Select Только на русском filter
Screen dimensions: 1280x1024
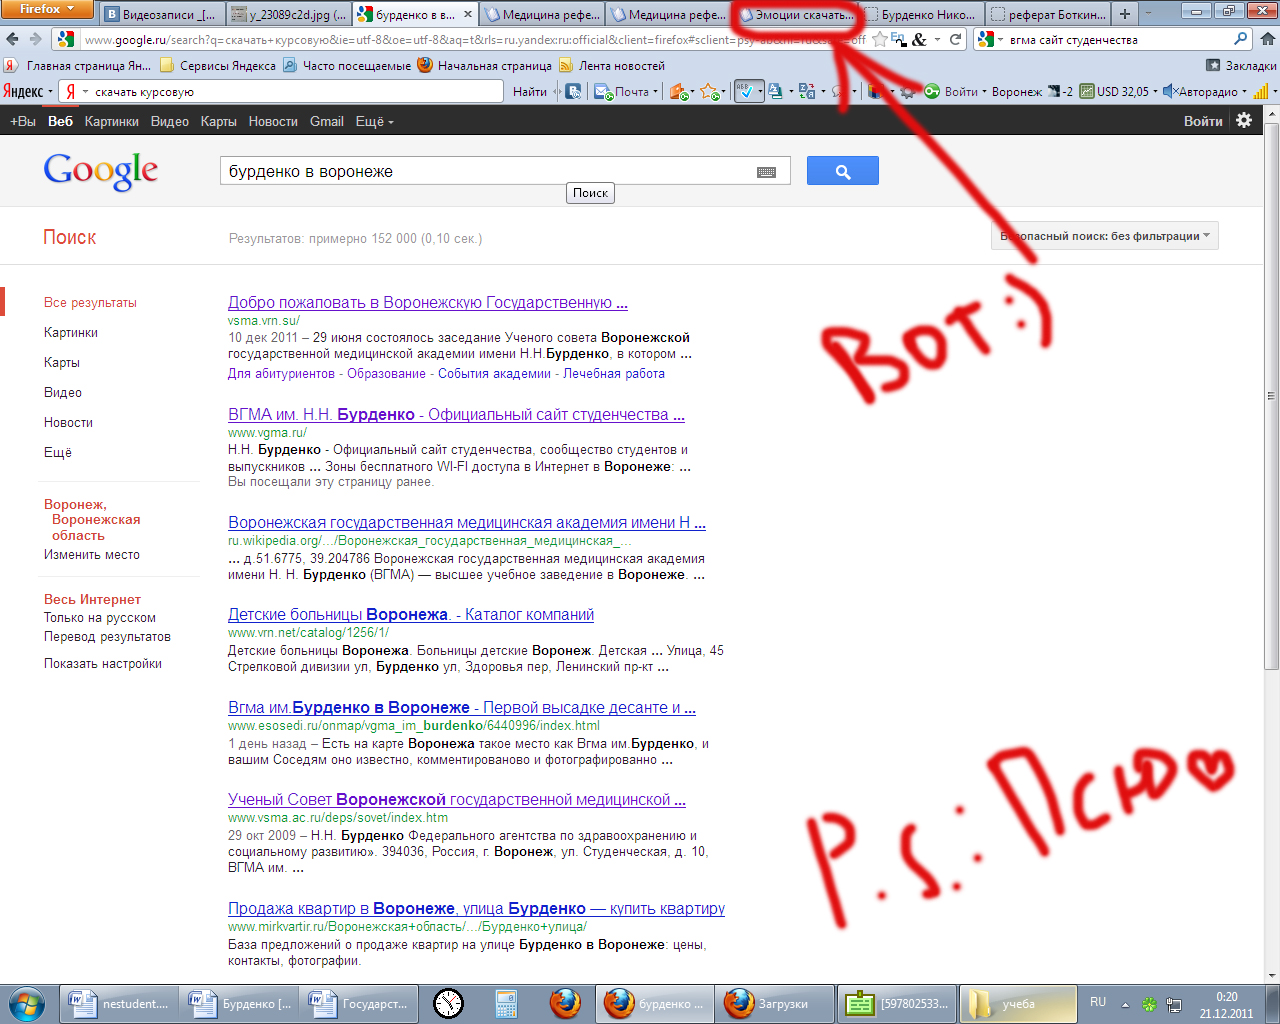100,617
